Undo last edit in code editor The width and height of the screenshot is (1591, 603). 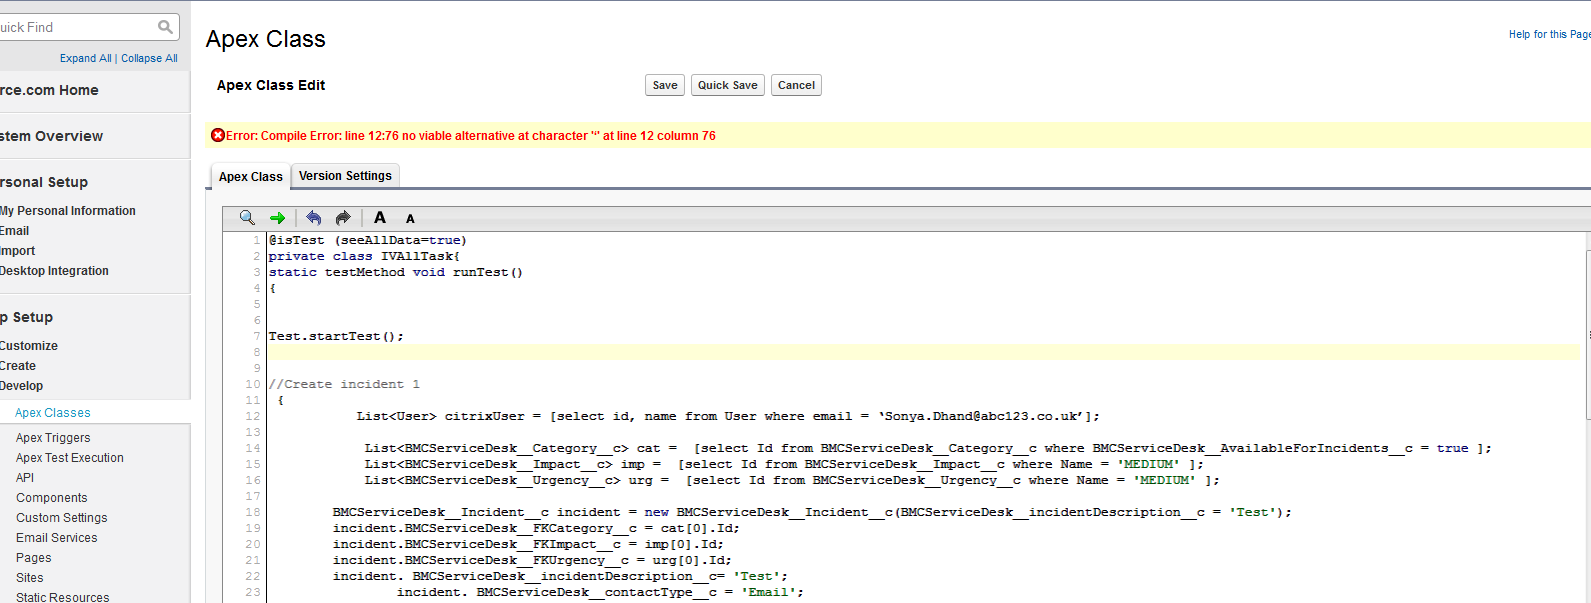pos(314,217)
